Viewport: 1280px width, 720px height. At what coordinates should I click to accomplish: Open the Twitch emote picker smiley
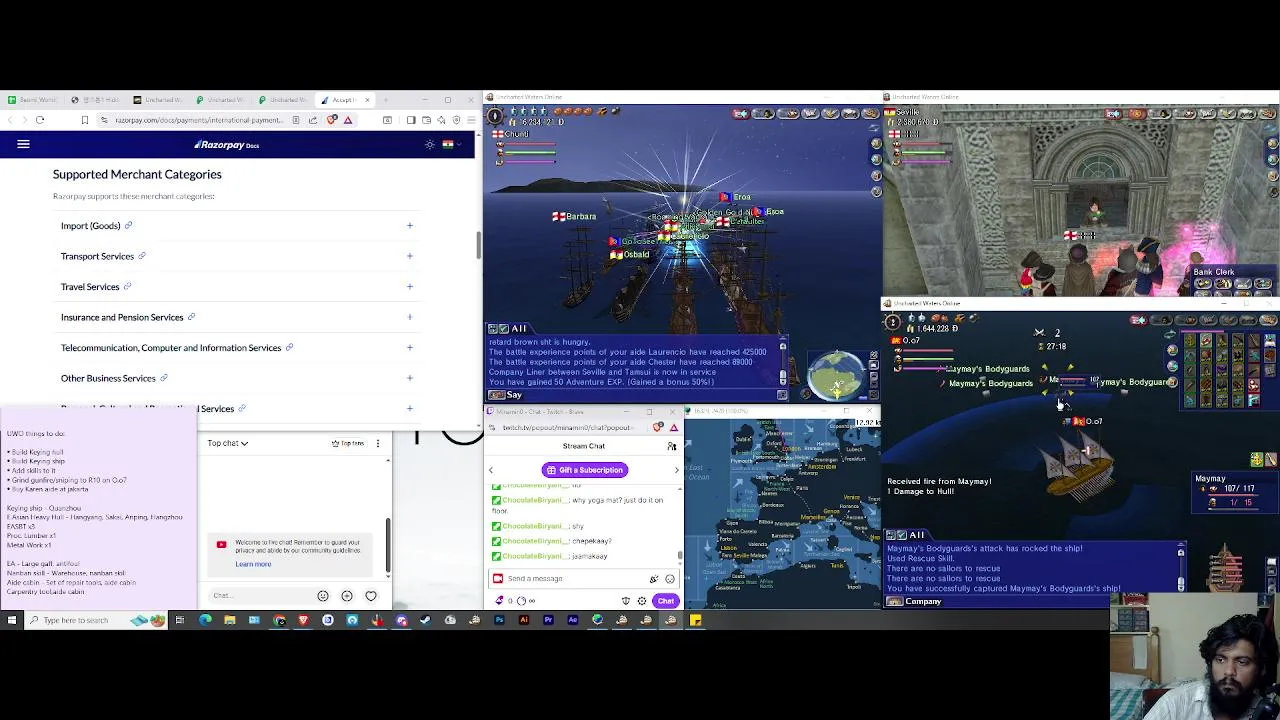[x=670, y=579]
